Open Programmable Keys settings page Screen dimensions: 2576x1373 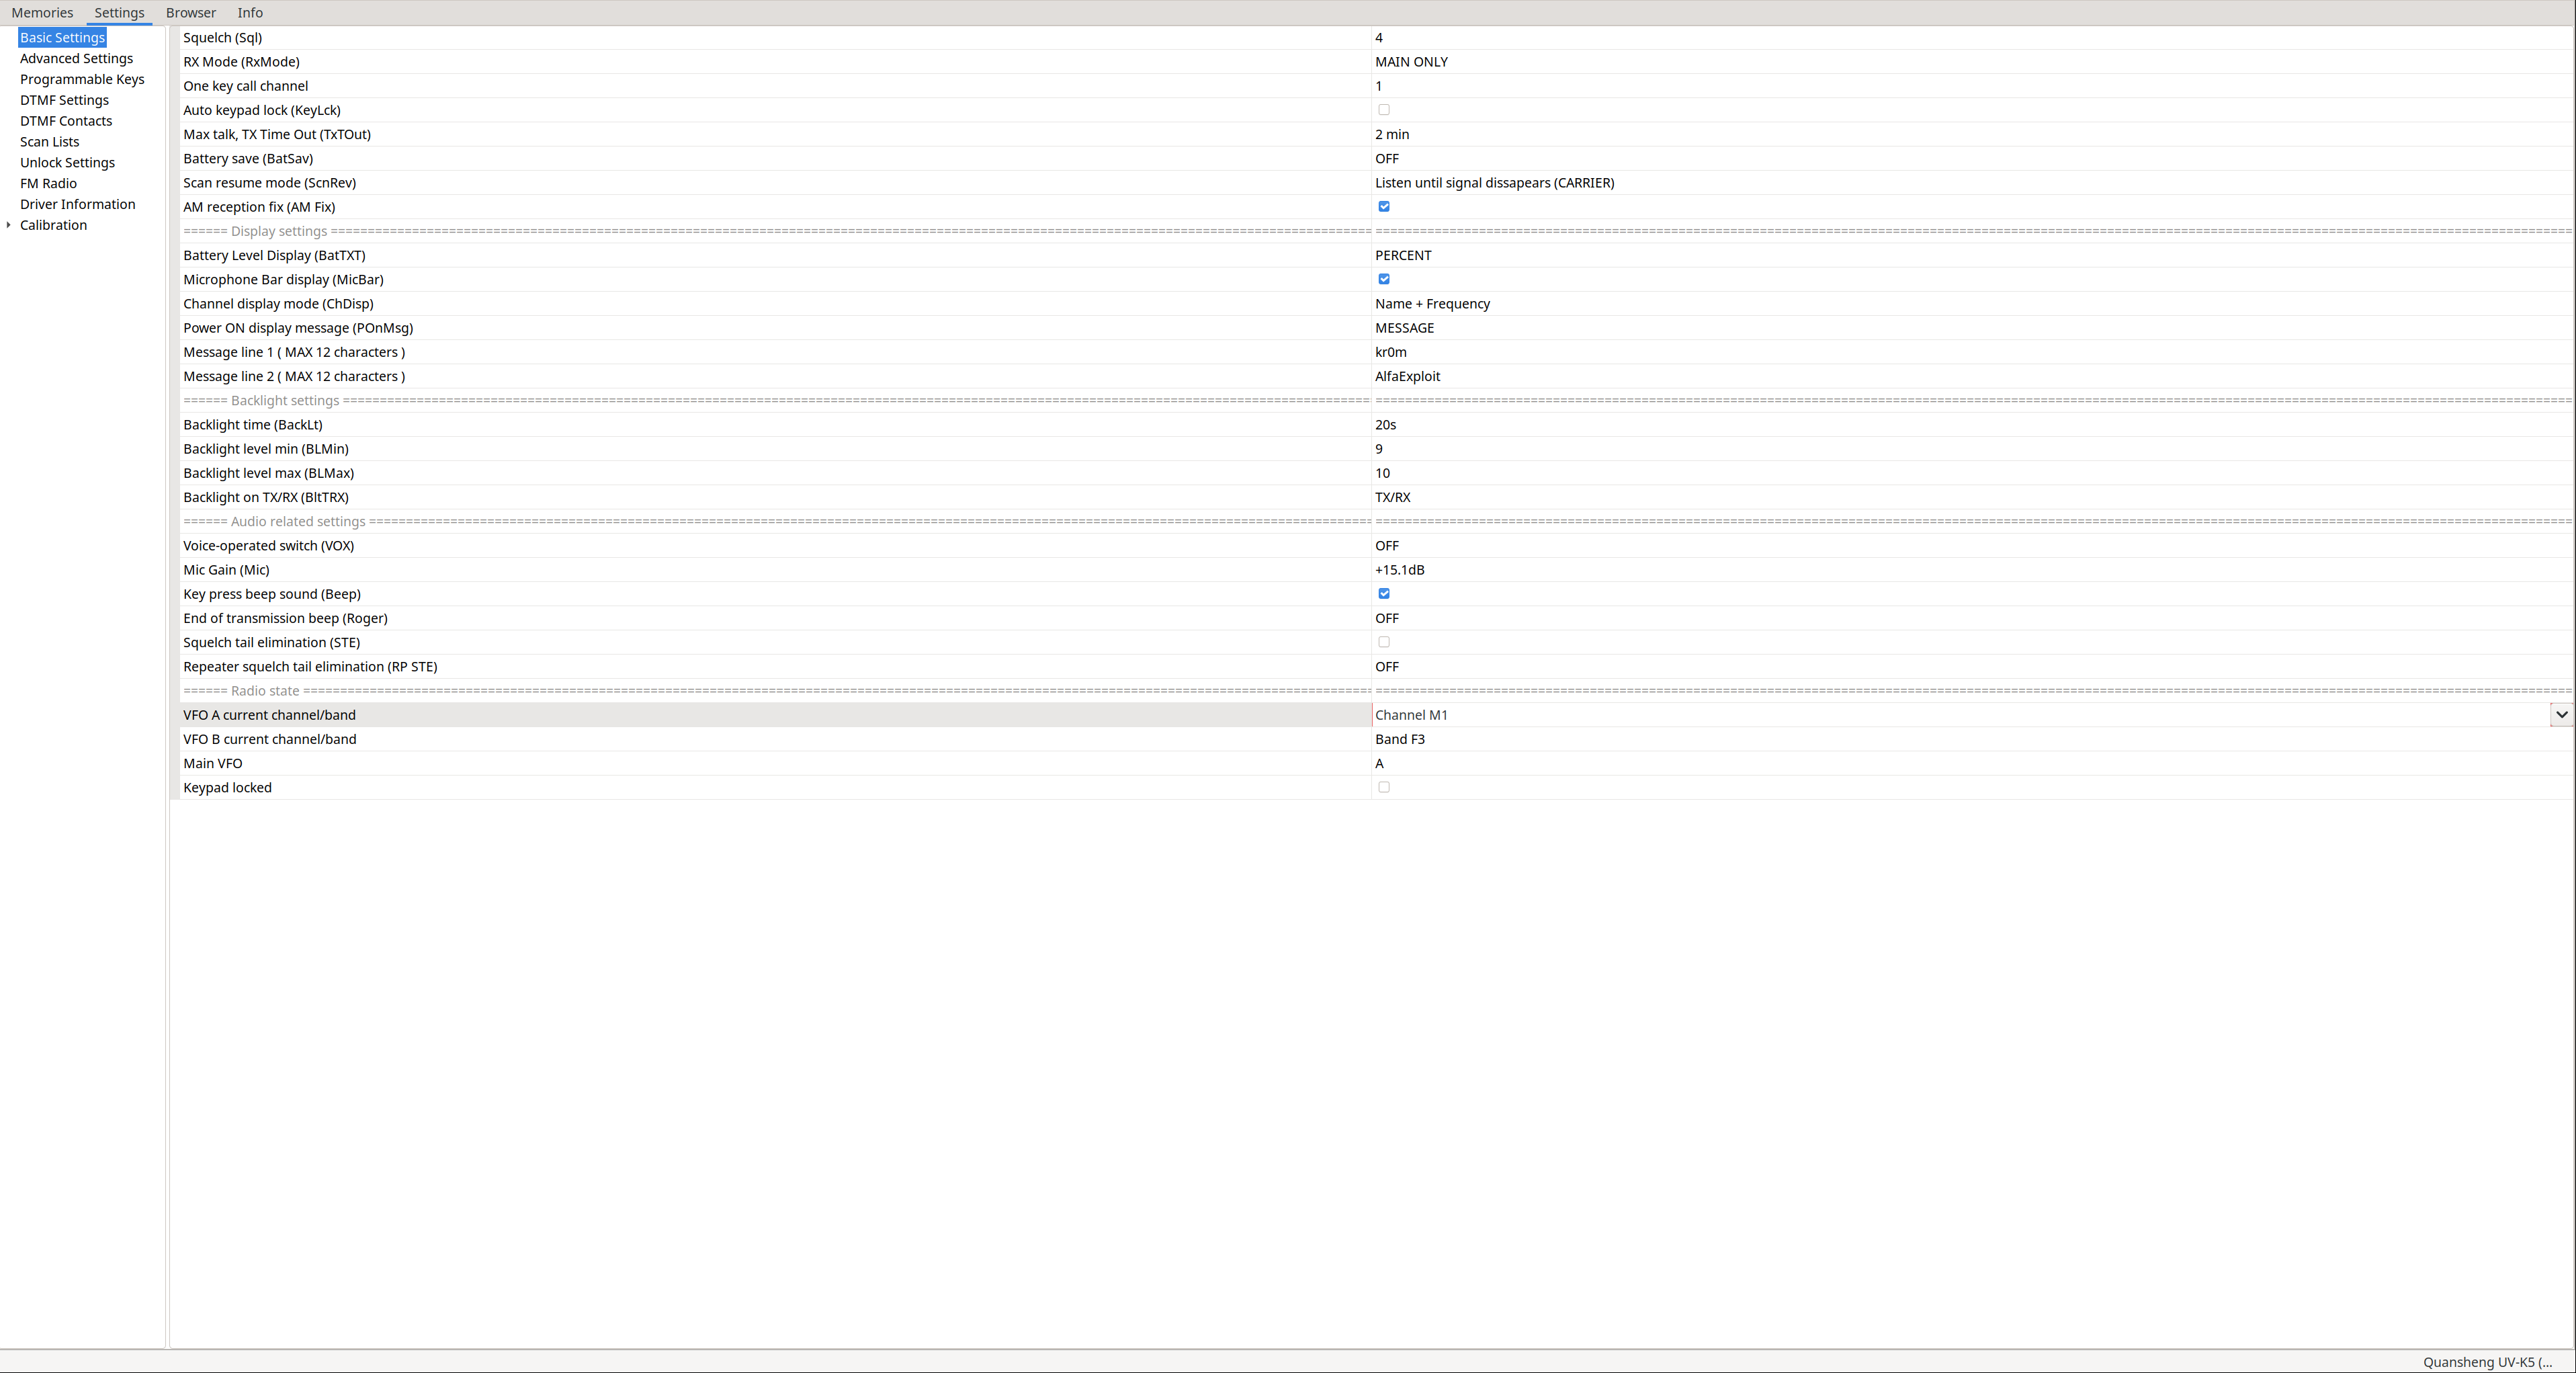82,80
